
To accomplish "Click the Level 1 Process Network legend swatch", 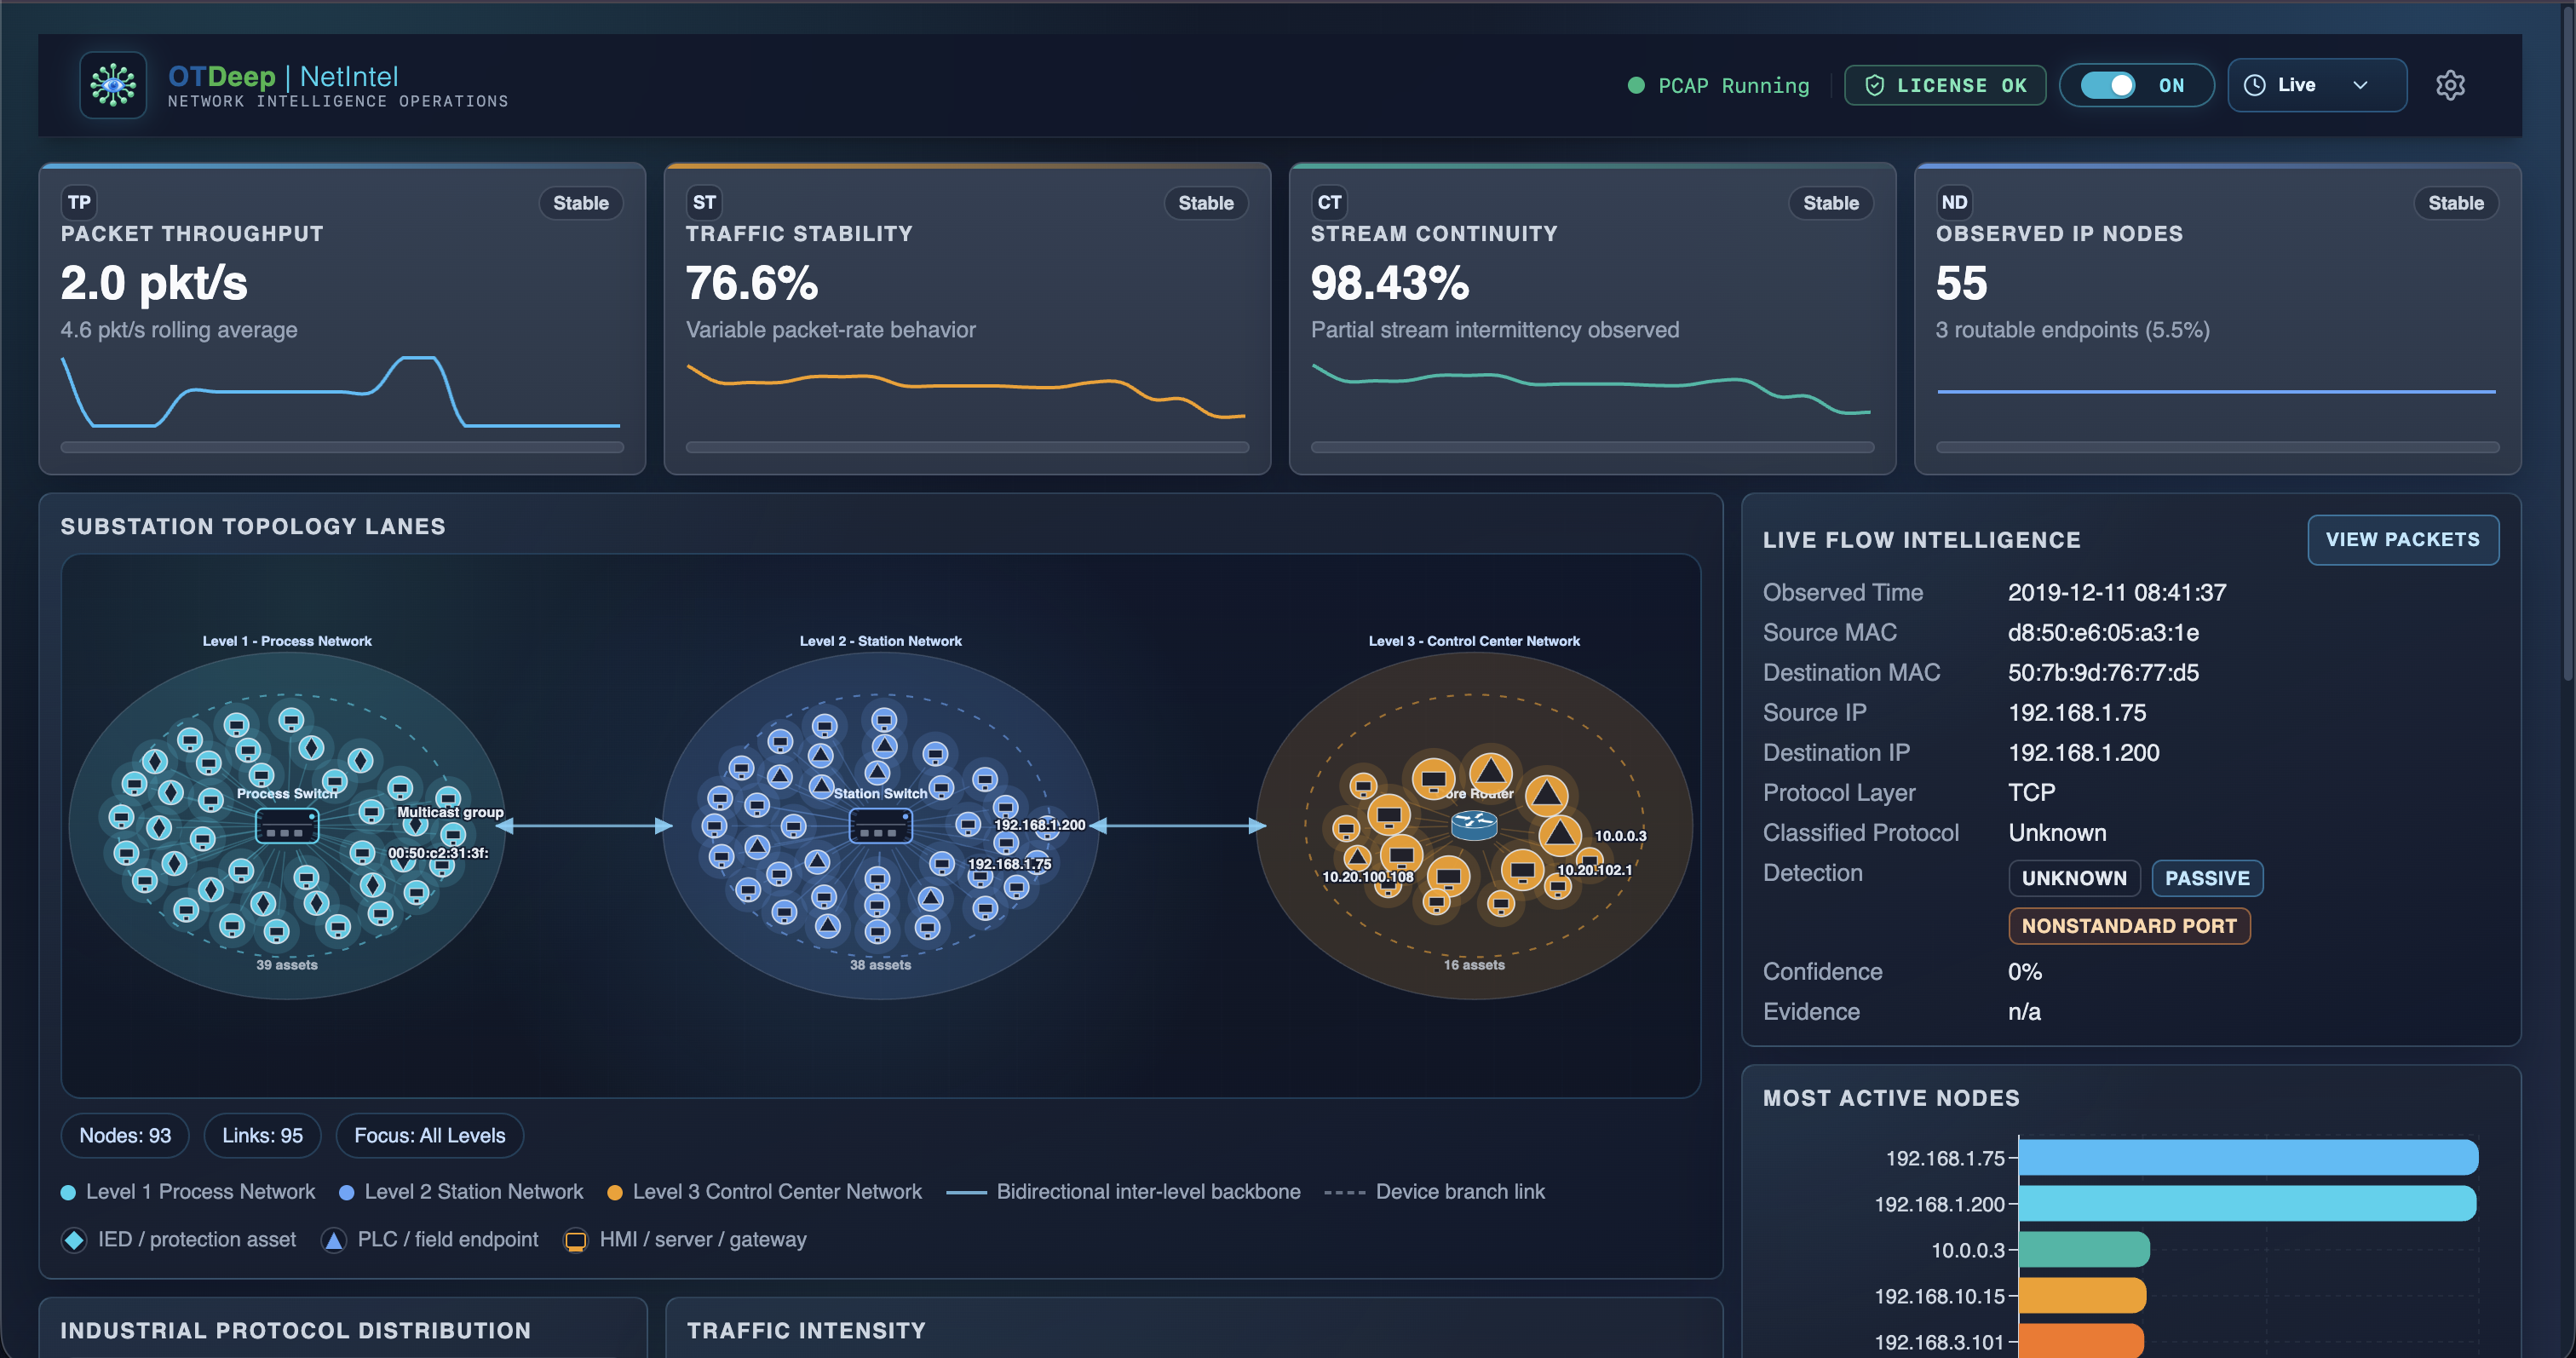I will click(x=68, y=1192).
